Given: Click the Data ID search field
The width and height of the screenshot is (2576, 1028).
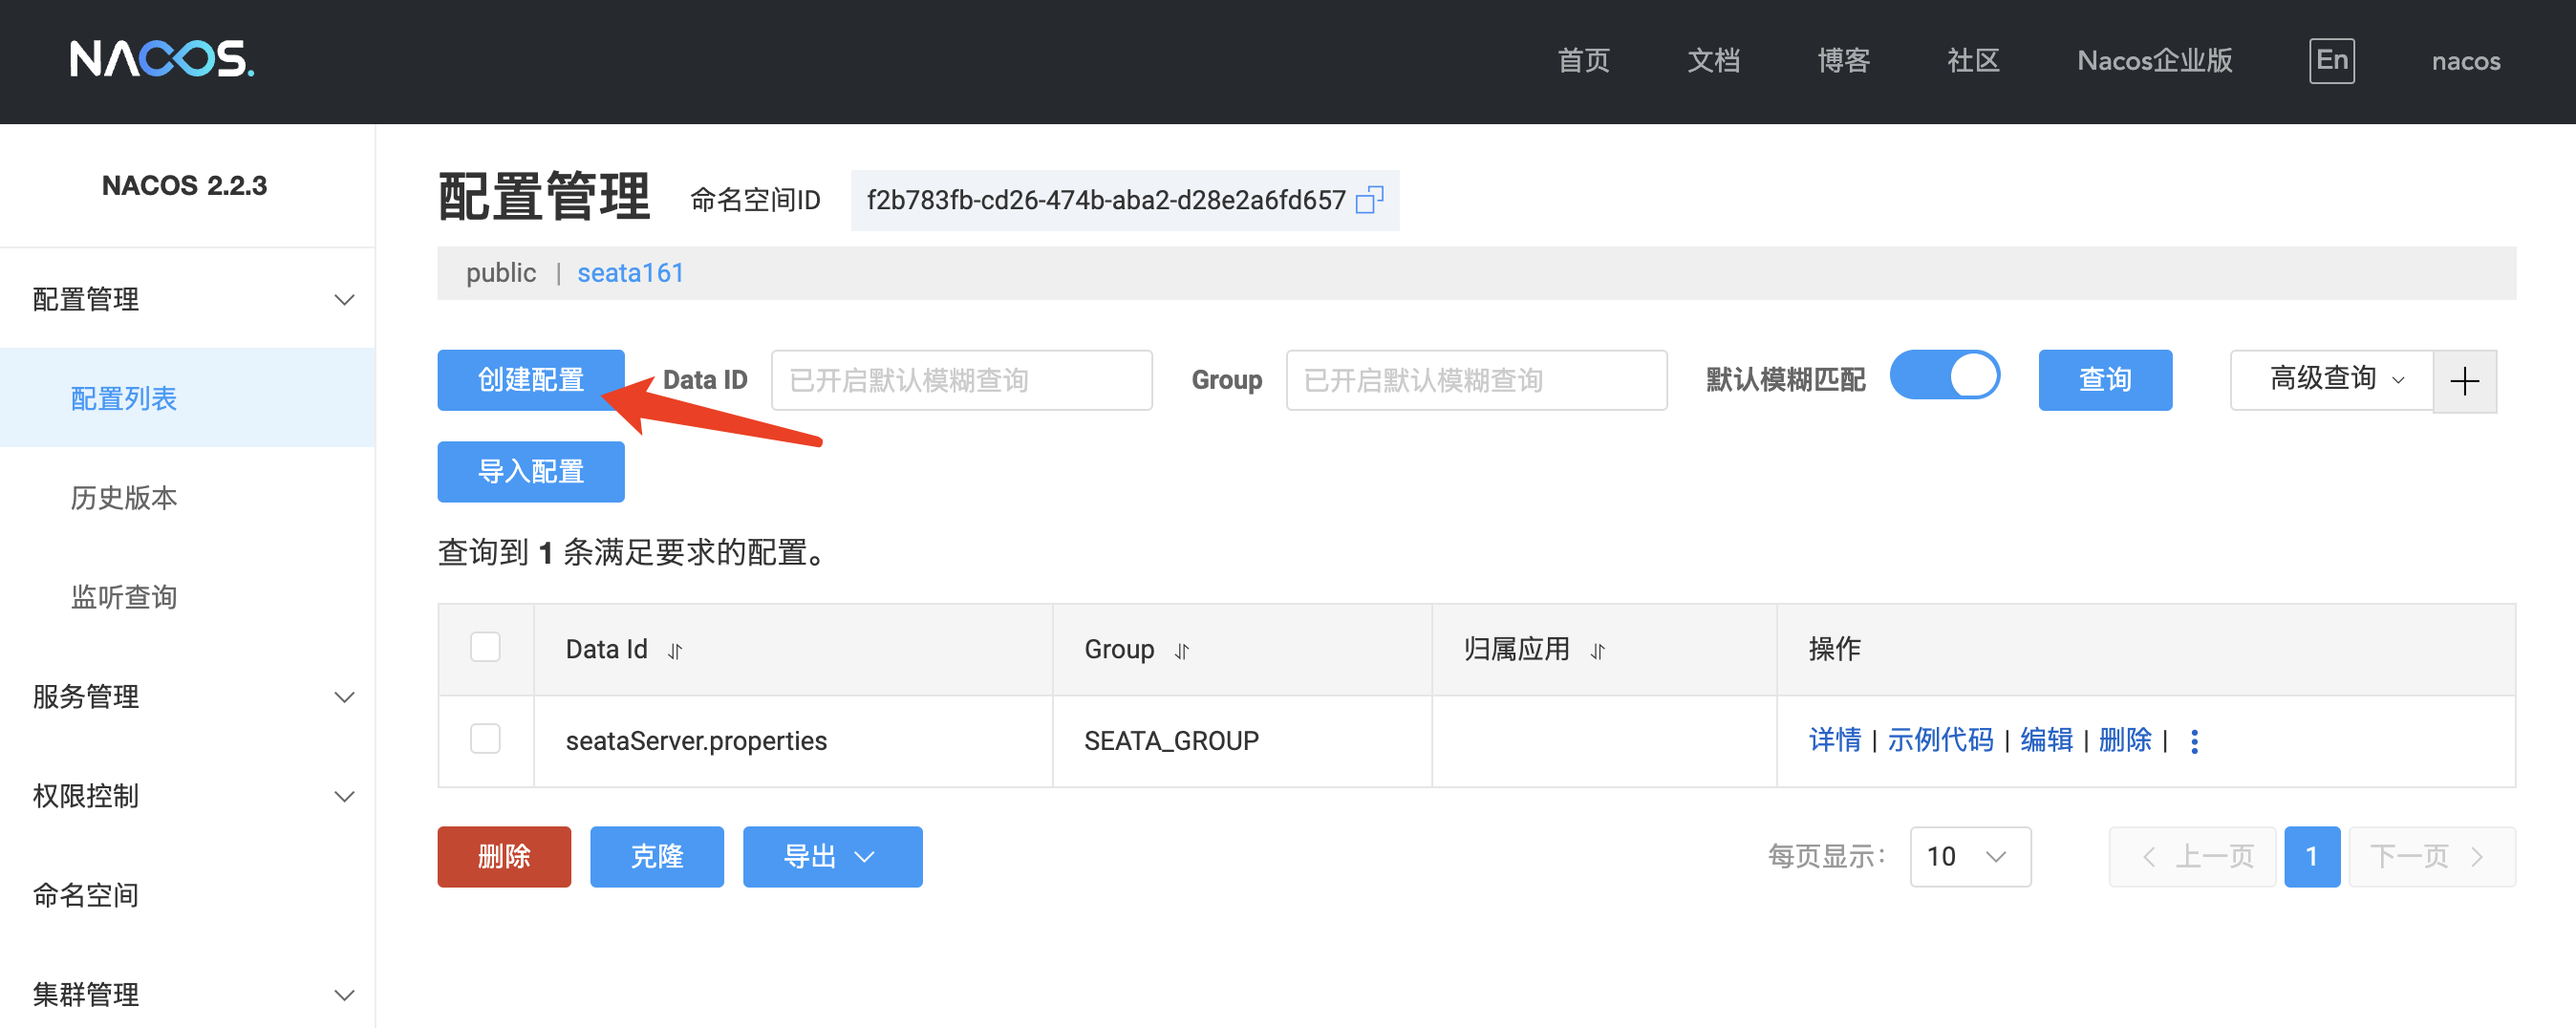Looking at the screenshot, I should coord(961,380).
